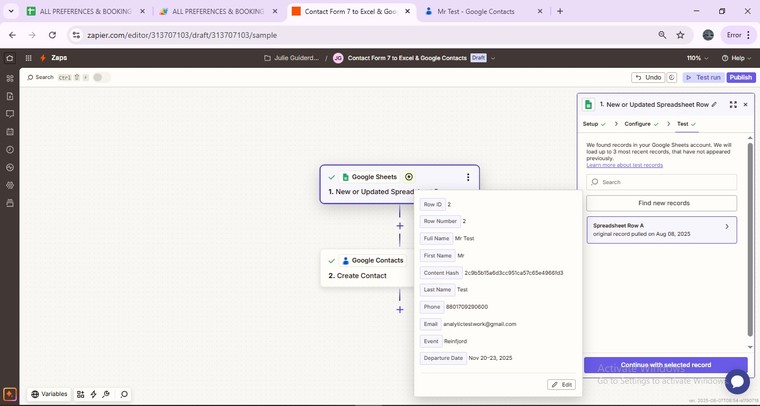Screen dimensions: 760x406
Task: Switch to Mr Test Google Contacts browser tab
Action: (x=483, y=11)
